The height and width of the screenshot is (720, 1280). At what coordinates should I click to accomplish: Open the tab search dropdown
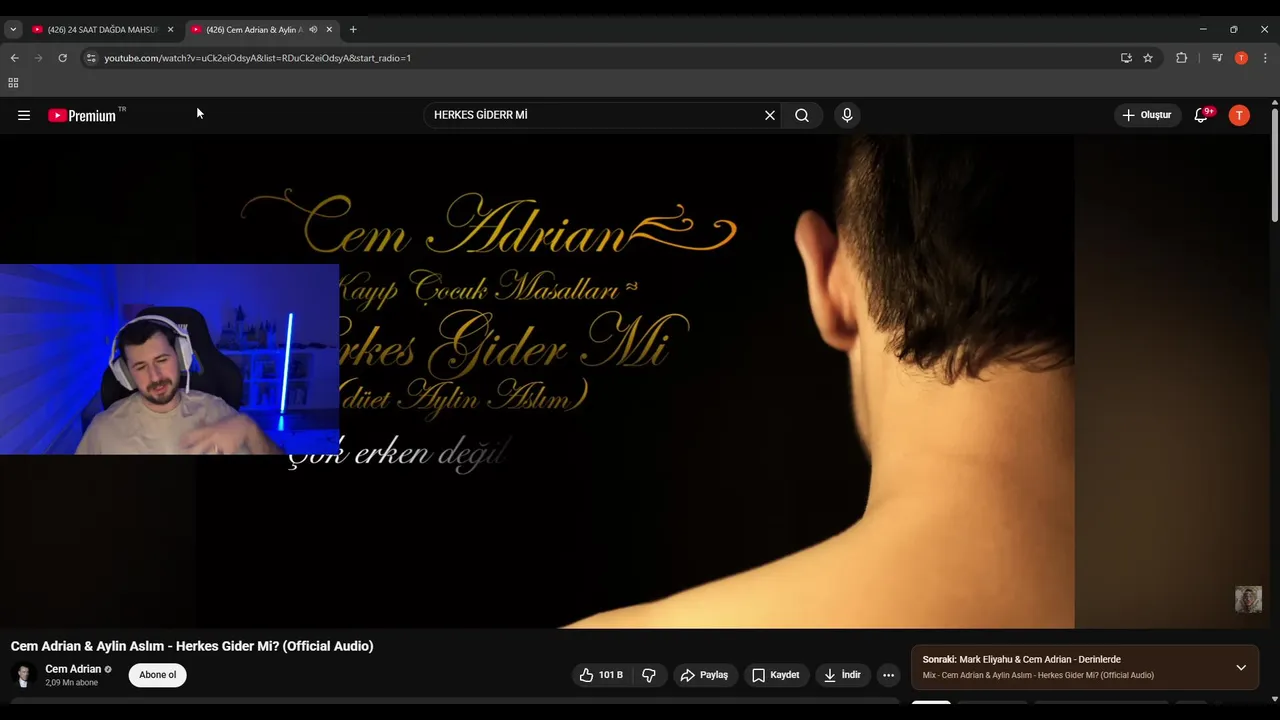click(x=13, y=30)
